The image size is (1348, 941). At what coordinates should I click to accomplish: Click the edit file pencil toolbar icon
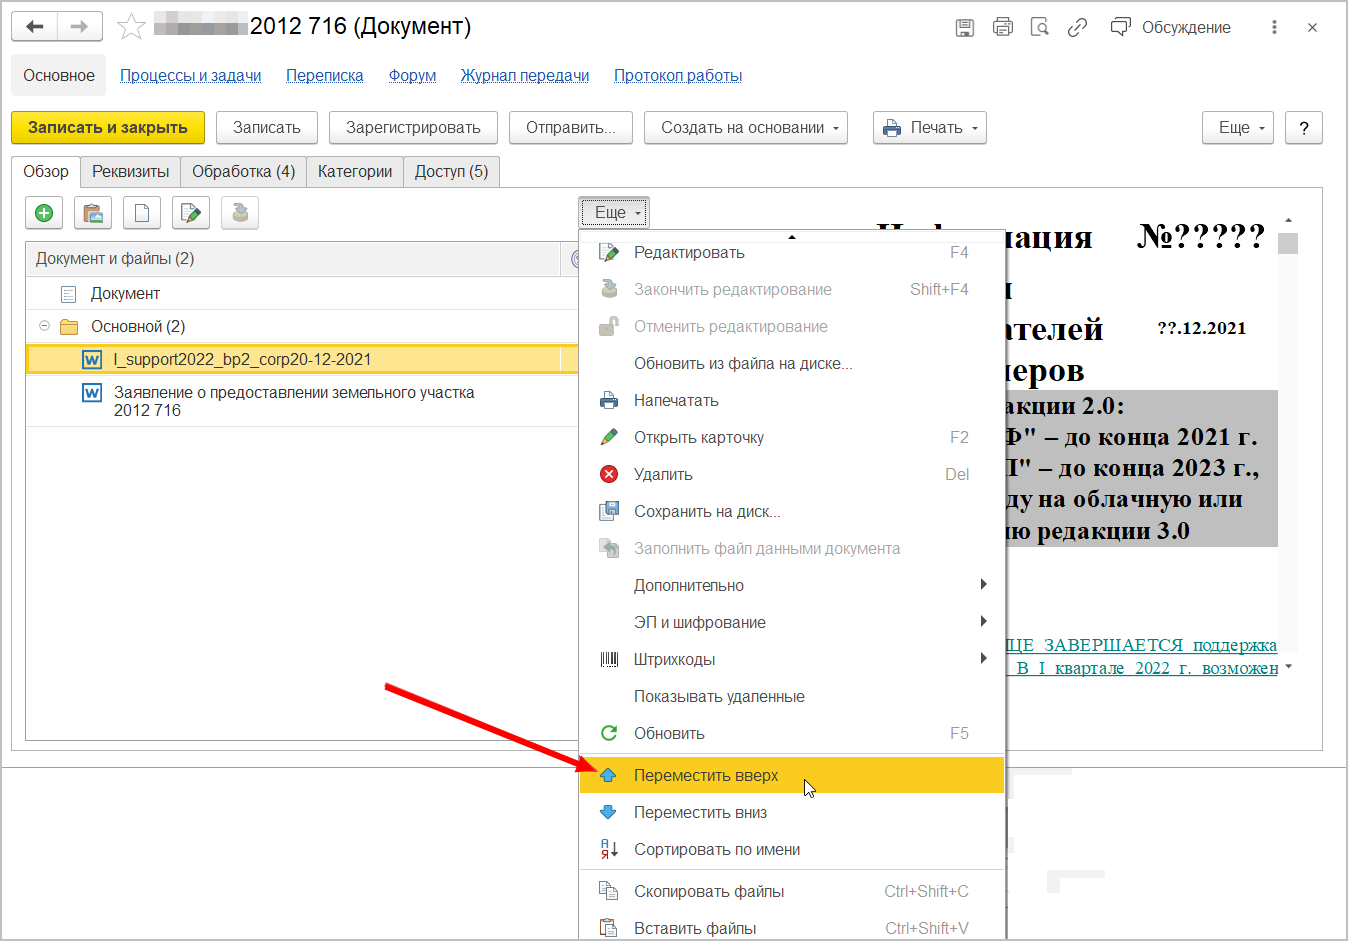(191, 213)
